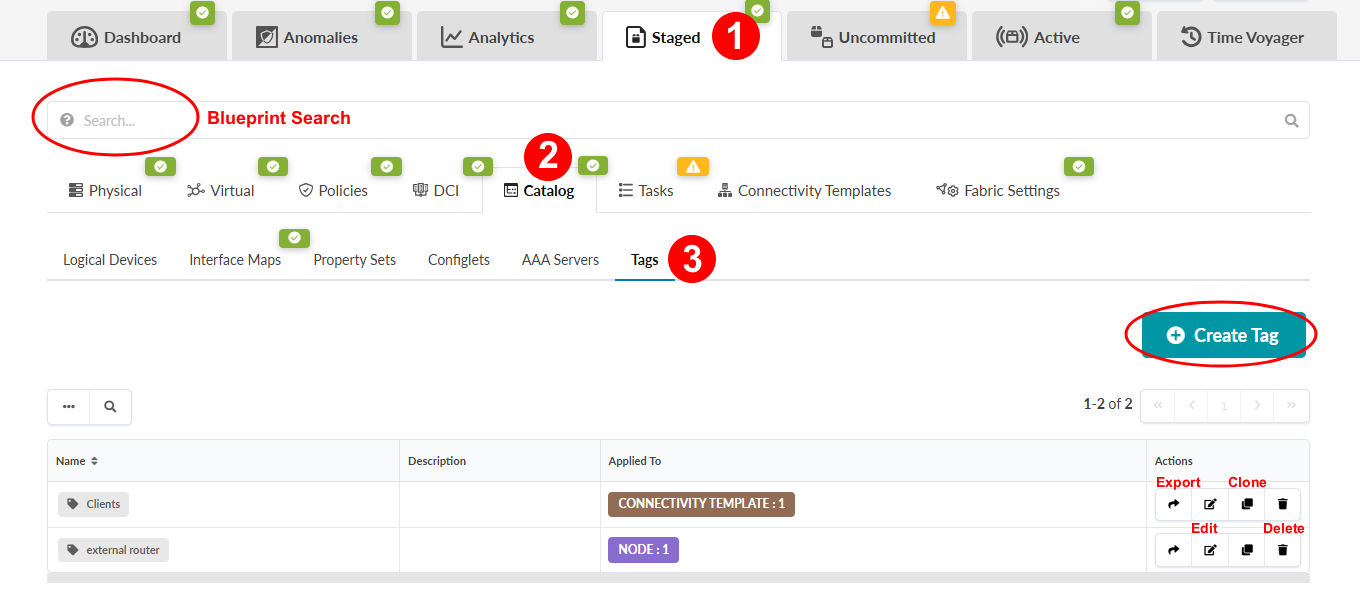1360x593 pixels.
Task: Go to first page of tags
Action: coord(1157,405)
